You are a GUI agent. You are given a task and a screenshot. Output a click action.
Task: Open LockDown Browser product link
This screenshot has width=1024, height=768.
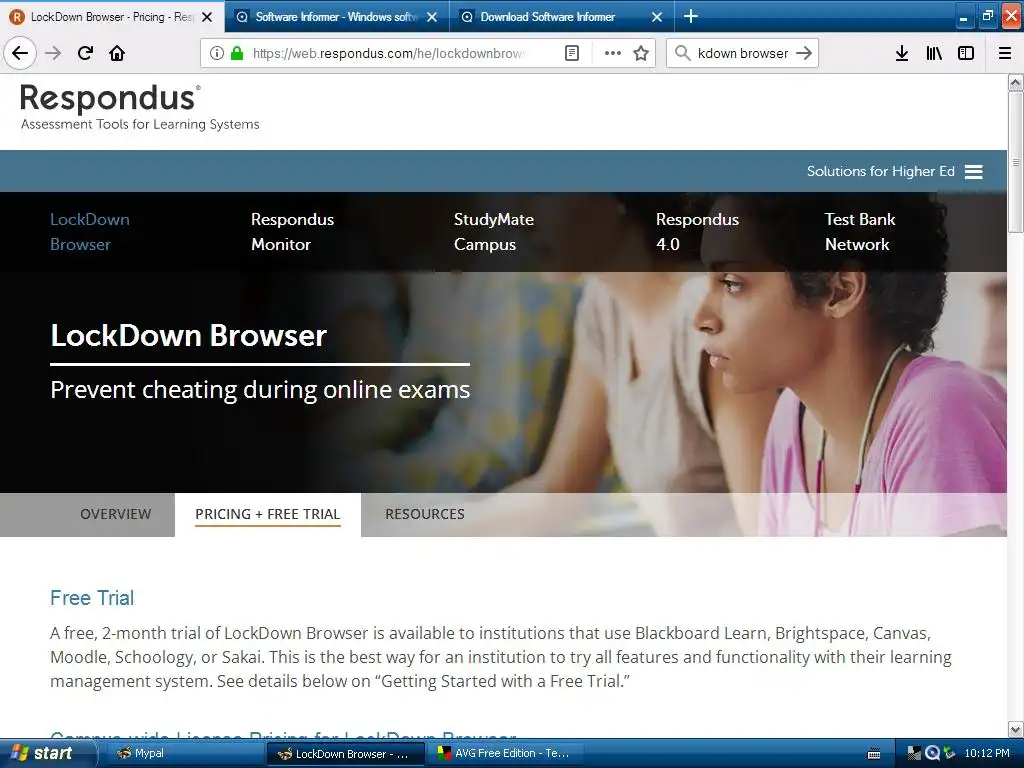pos(90,232)
